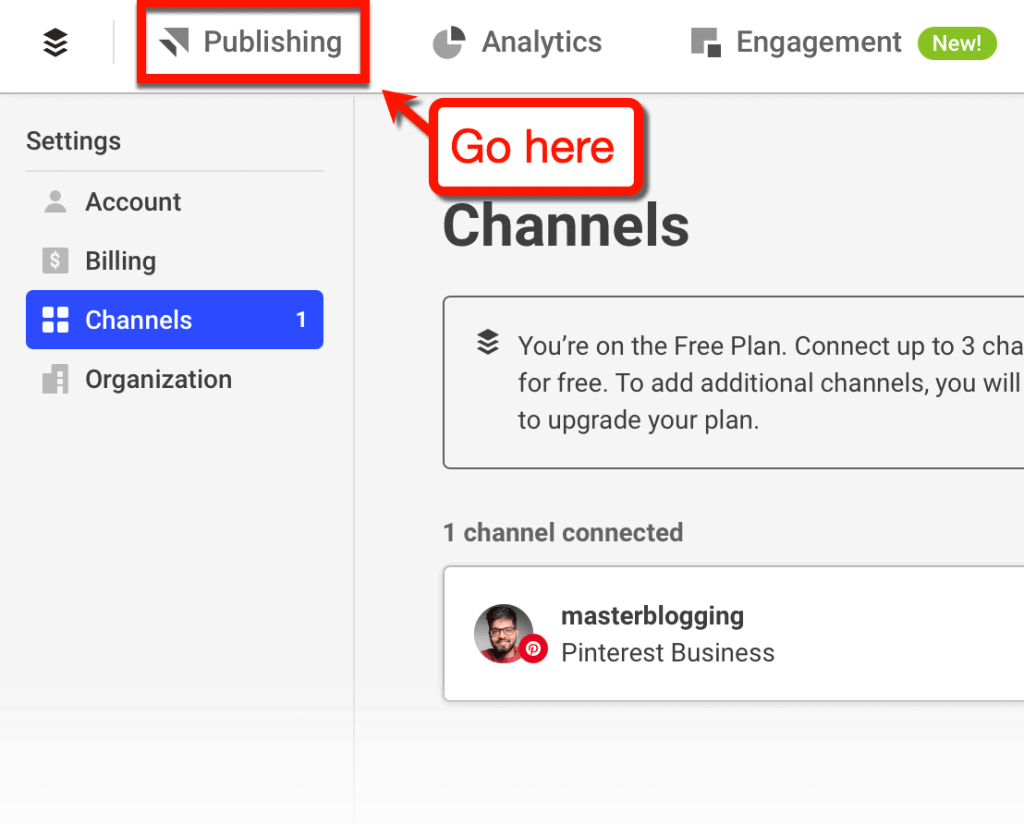1024x824 pixels.
Task: Click the Organization building icon
Action: [x=54, y=379]
